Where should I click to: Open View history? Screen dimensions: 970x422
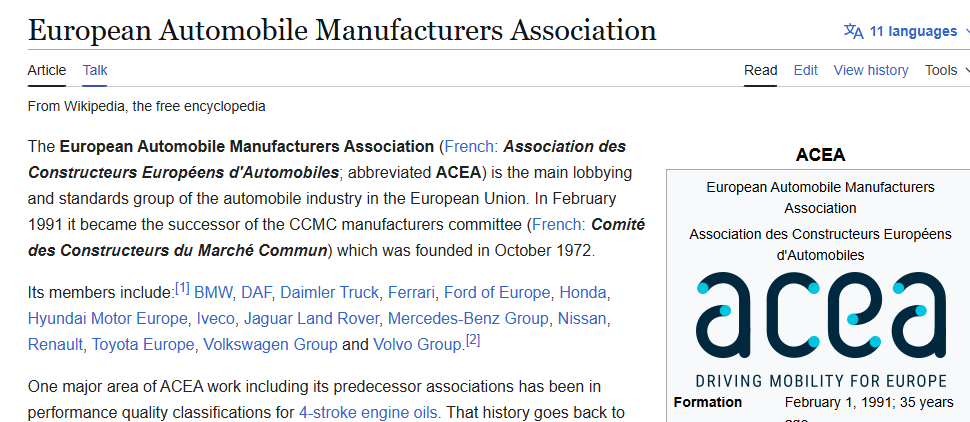(x=870, y=71)
